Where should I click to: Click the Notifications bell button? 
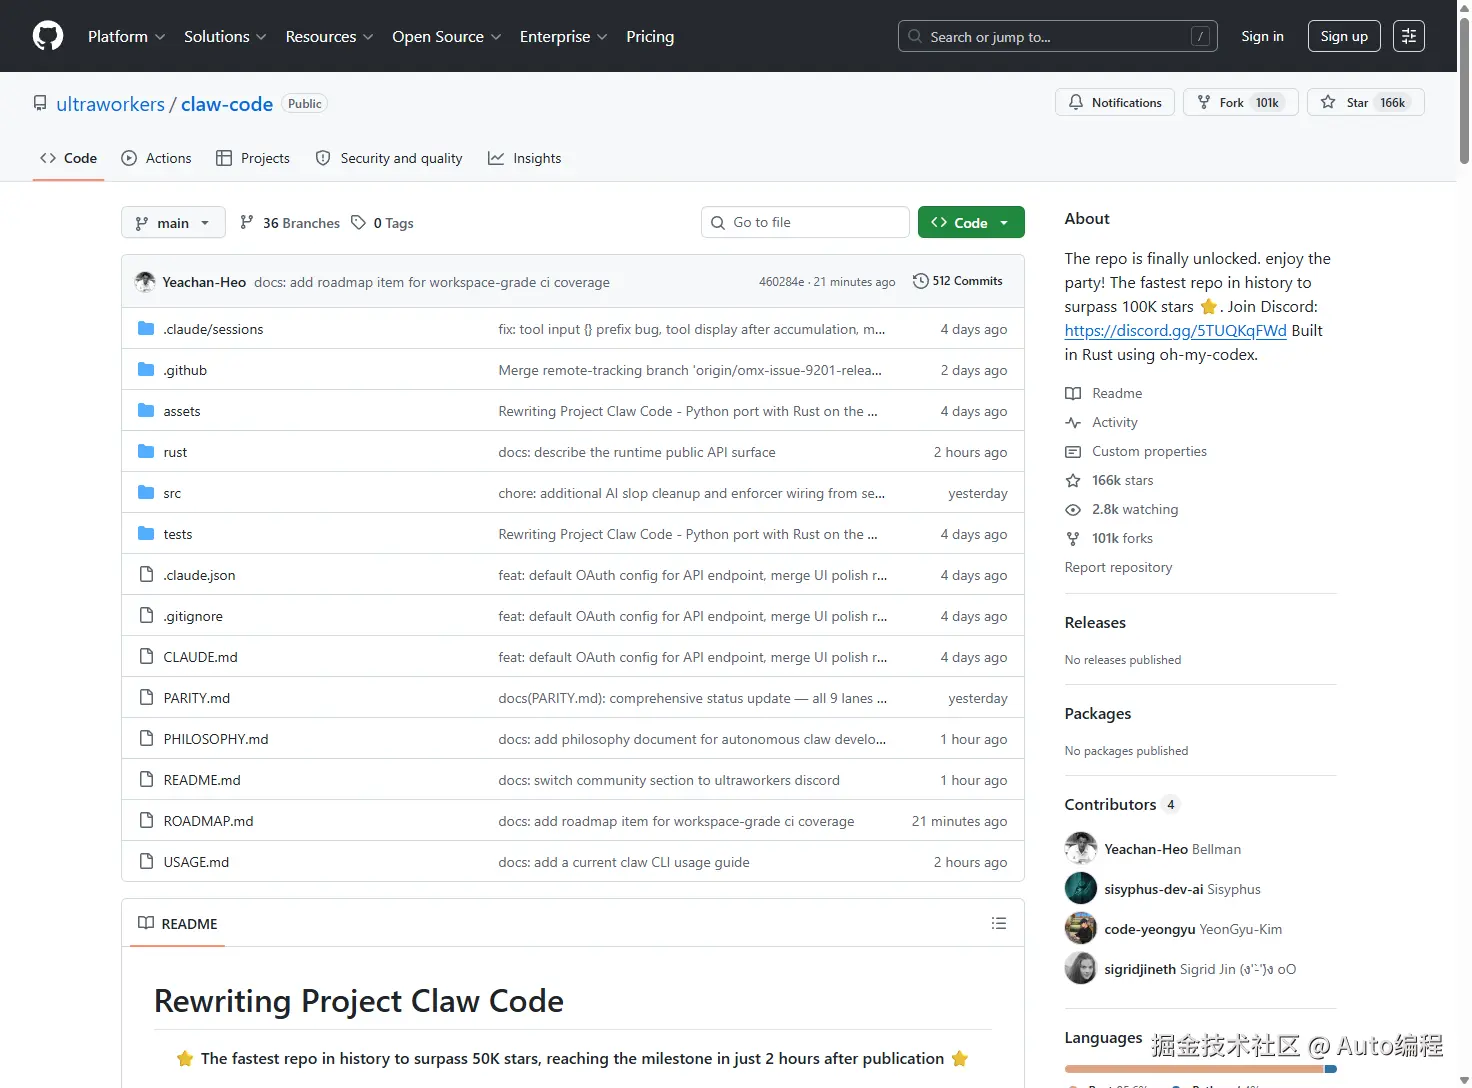pyautogui.click(x=1115, y=102)
